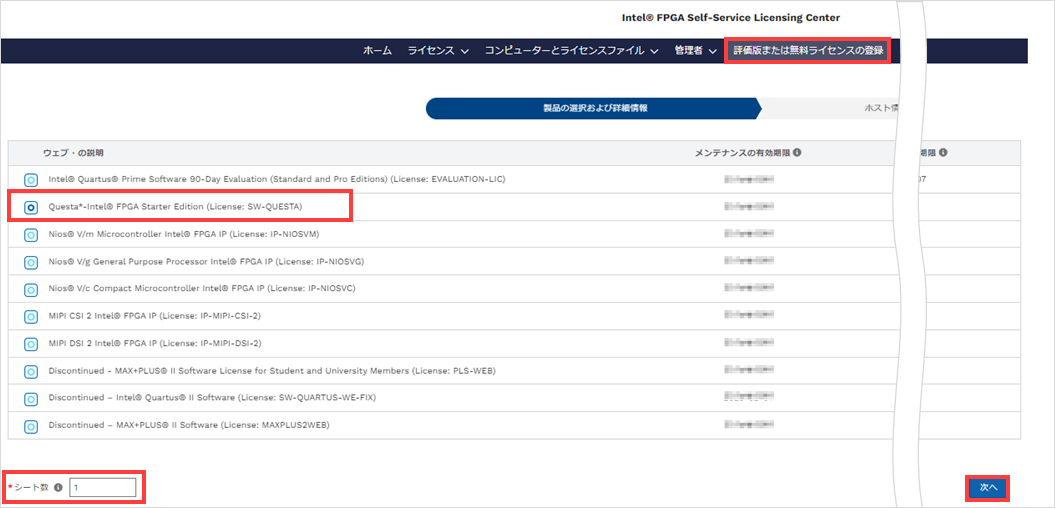Click the info icon beside the partly hidden 期限 header
The image size is (1055, 508).
click(x=943, y=153)
